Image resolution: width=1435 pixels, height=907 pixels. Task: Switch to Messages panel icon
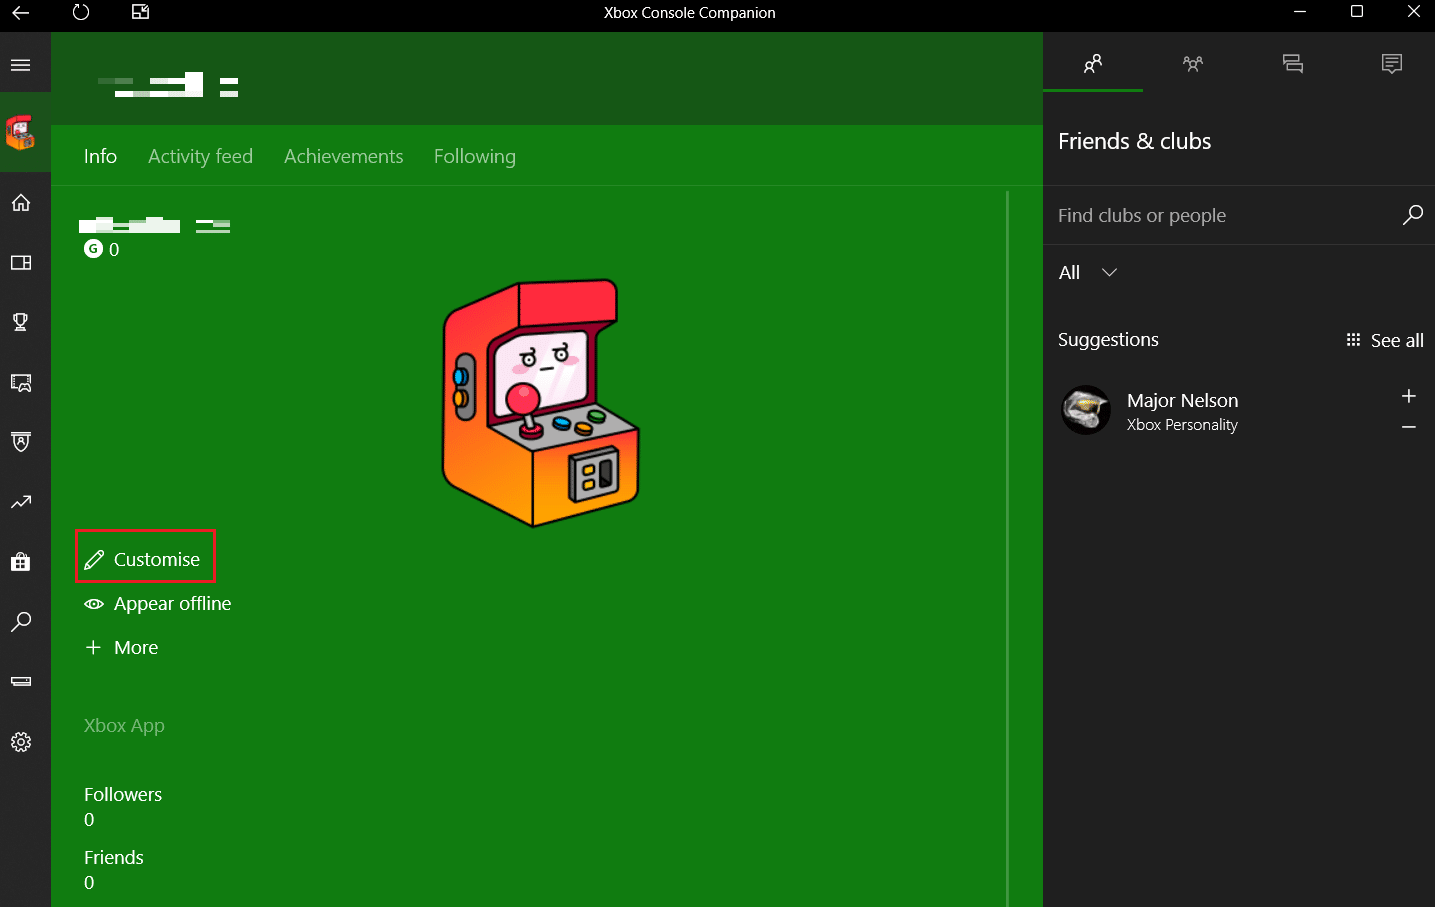tap(1293, 64)
